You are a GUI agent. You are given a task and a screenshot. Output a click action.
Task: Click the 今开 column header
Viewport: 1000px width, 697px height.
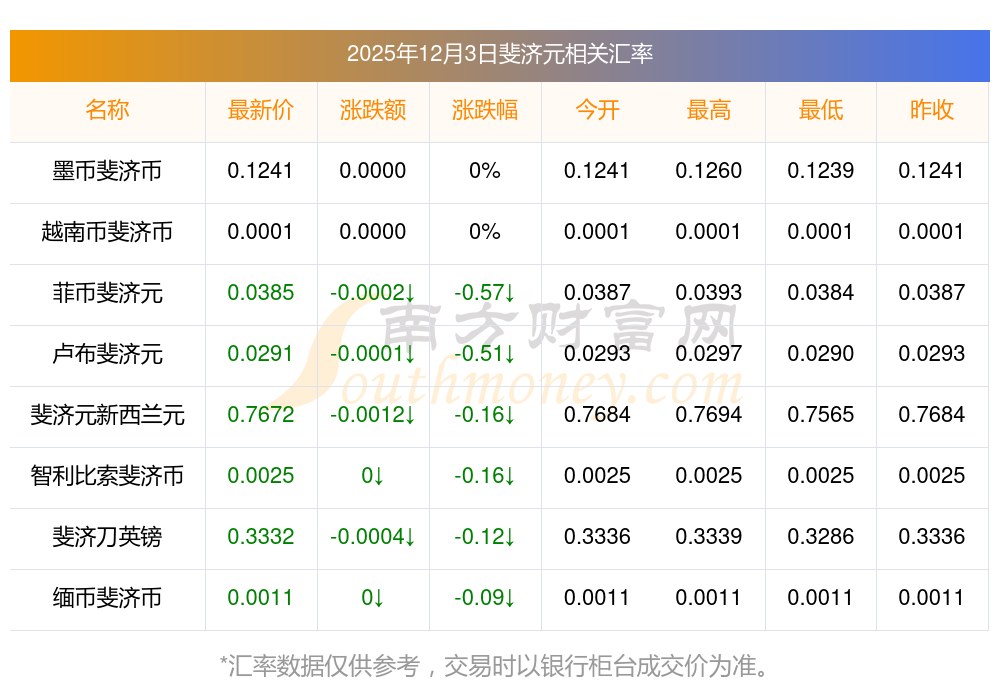[x=596, y=110]
